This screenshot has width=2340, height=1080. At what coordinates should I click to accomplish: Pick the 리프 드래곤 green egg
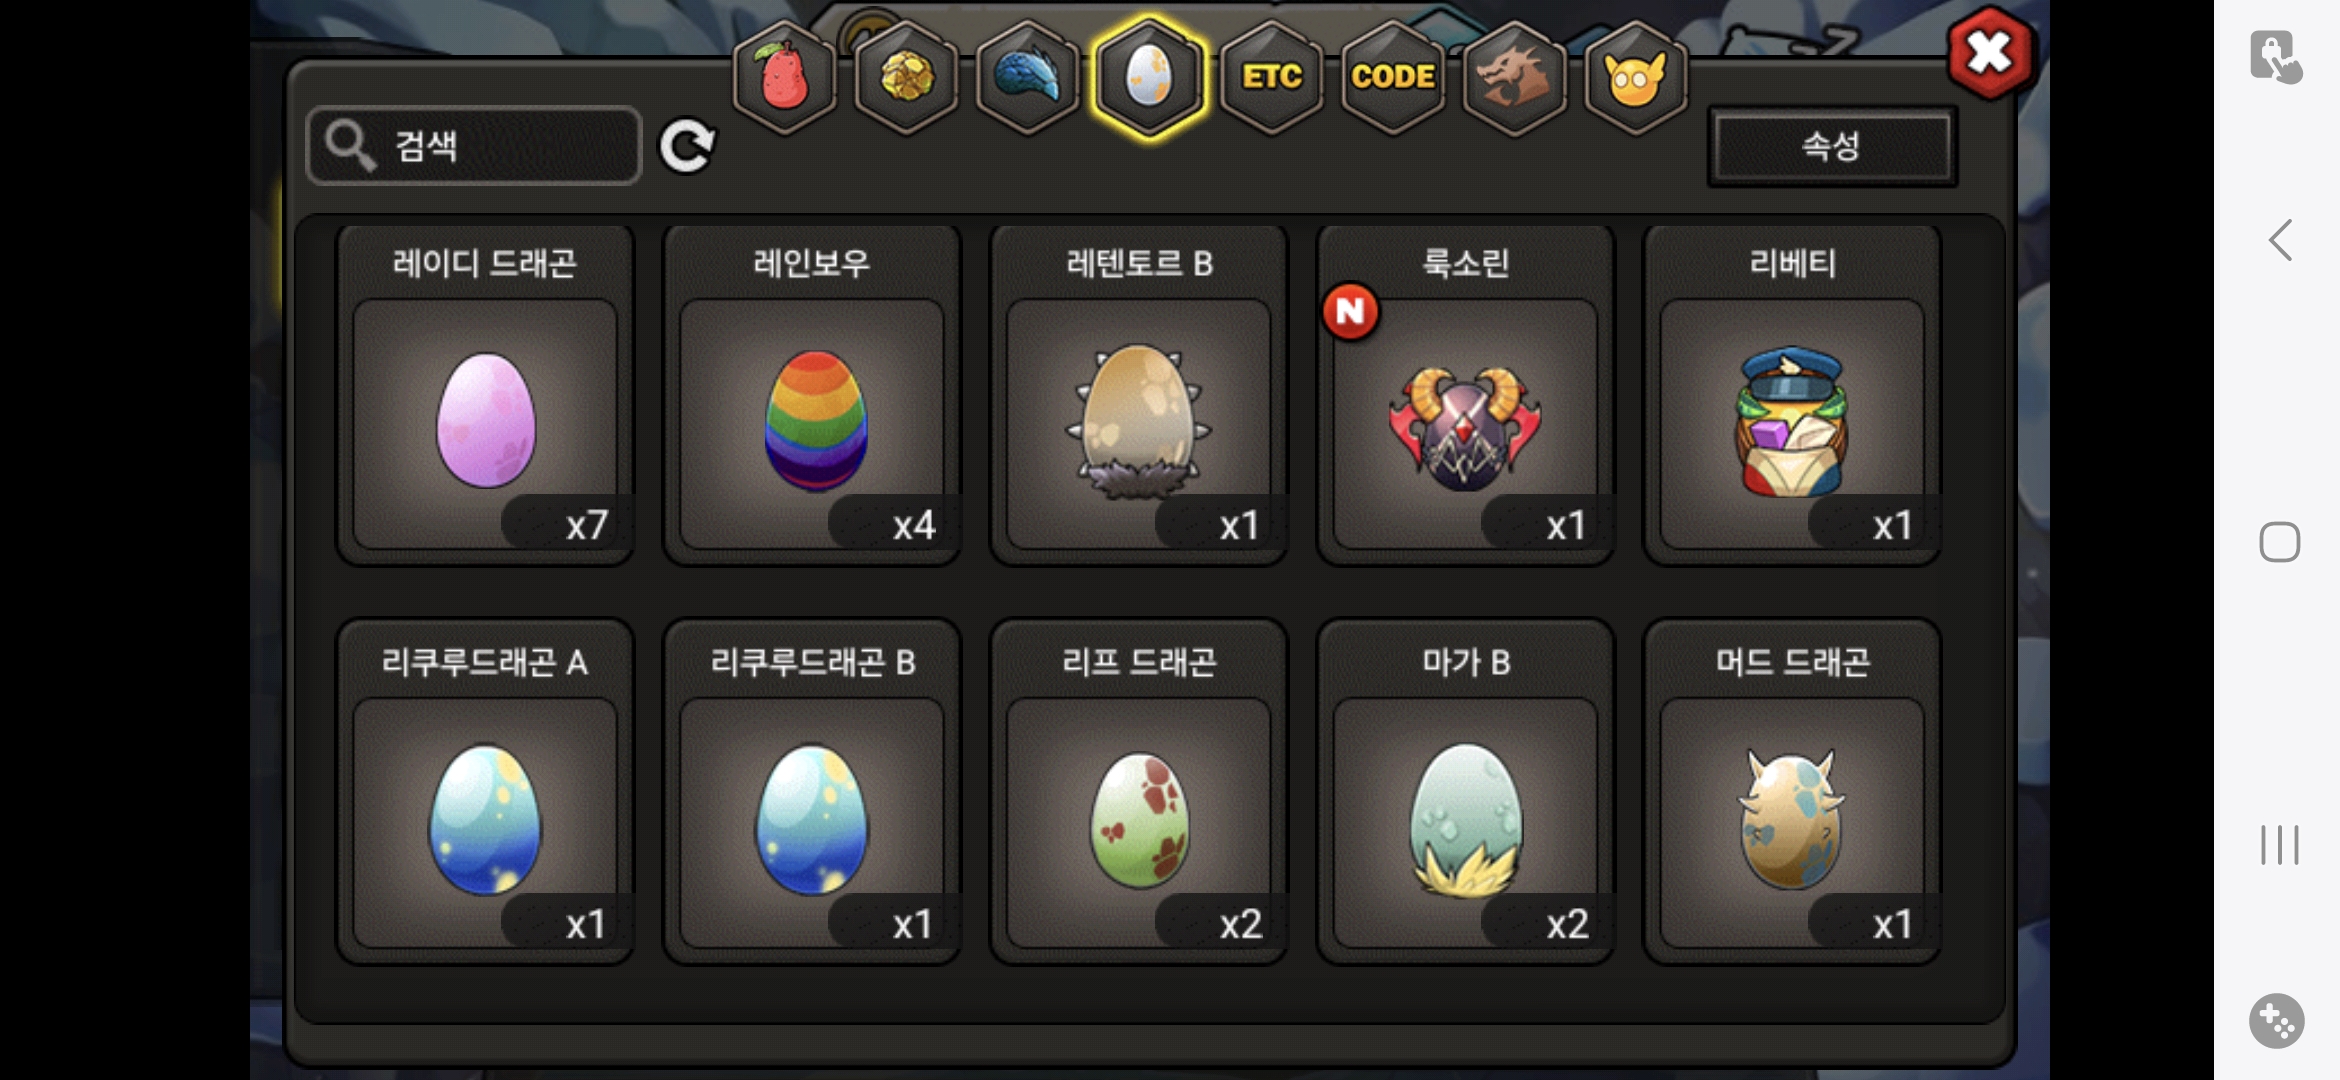1138,792
